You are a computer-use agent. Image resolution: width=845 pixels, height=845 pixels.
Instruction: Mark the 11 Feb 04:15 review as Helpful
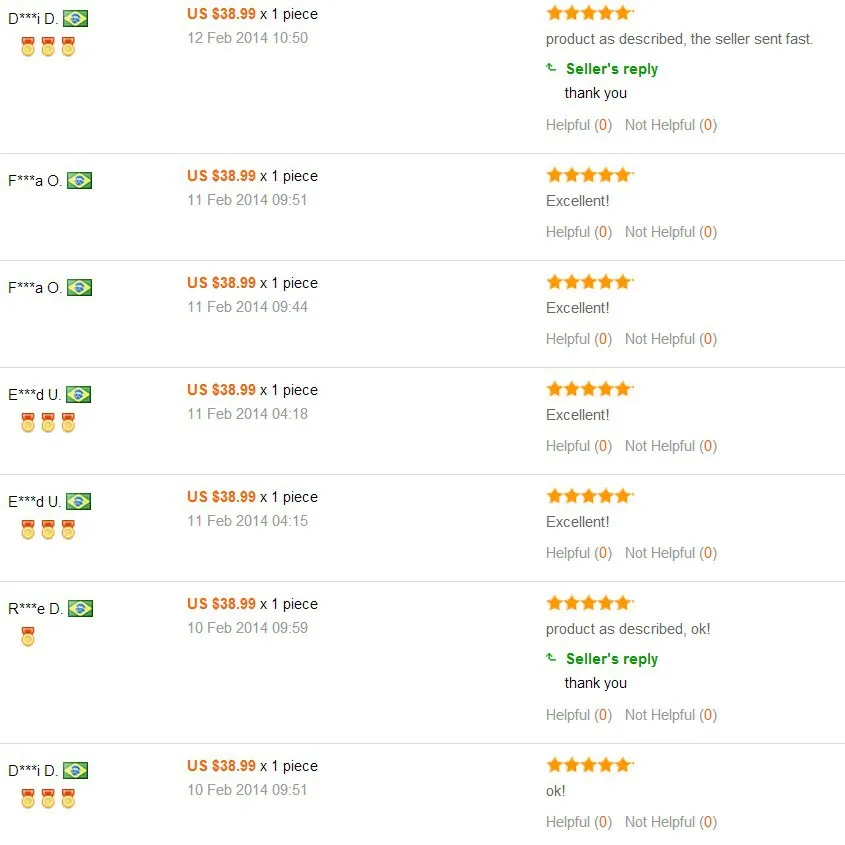pyautogui.click(x=579, y=553)
